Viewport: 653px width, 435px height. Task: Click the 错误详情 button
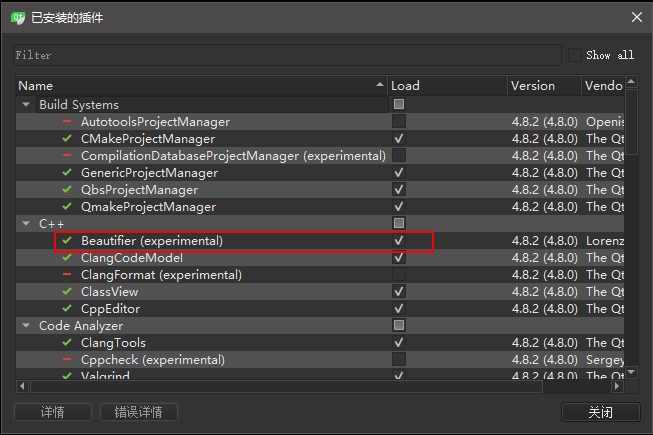[139, 412]
